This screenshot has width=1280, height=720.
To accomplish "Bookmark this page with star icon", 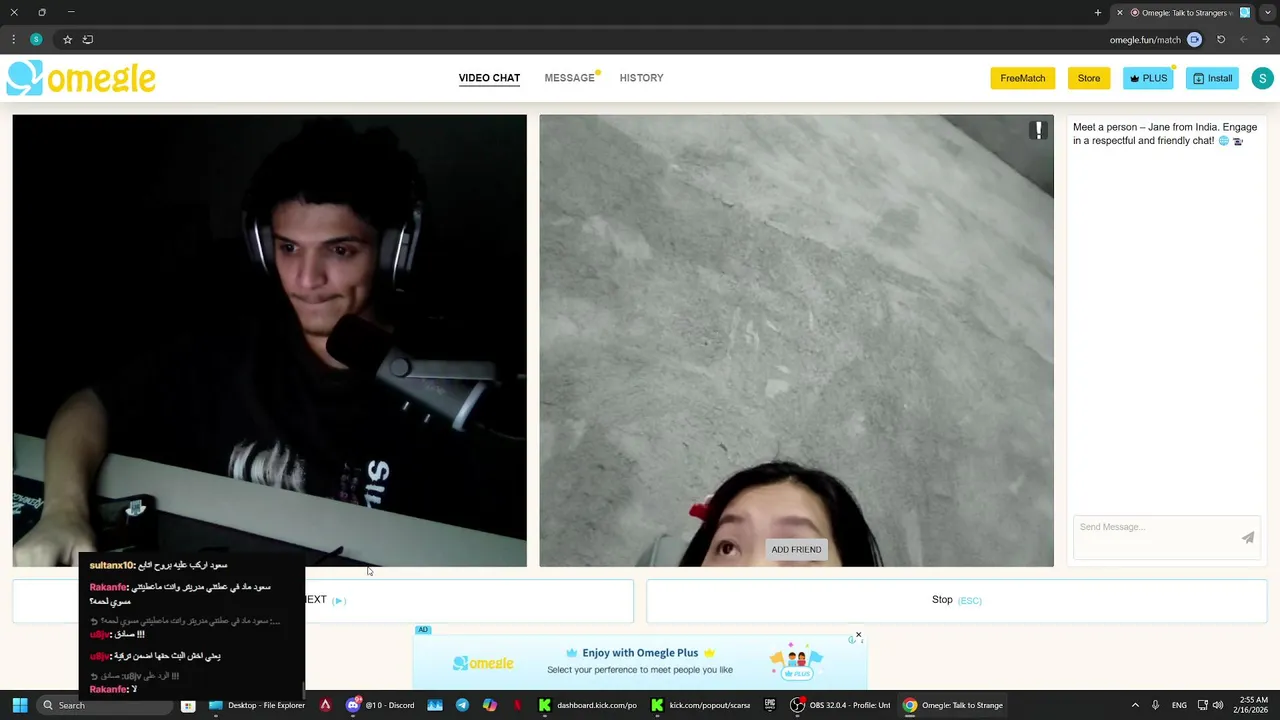I will point(67,39).
